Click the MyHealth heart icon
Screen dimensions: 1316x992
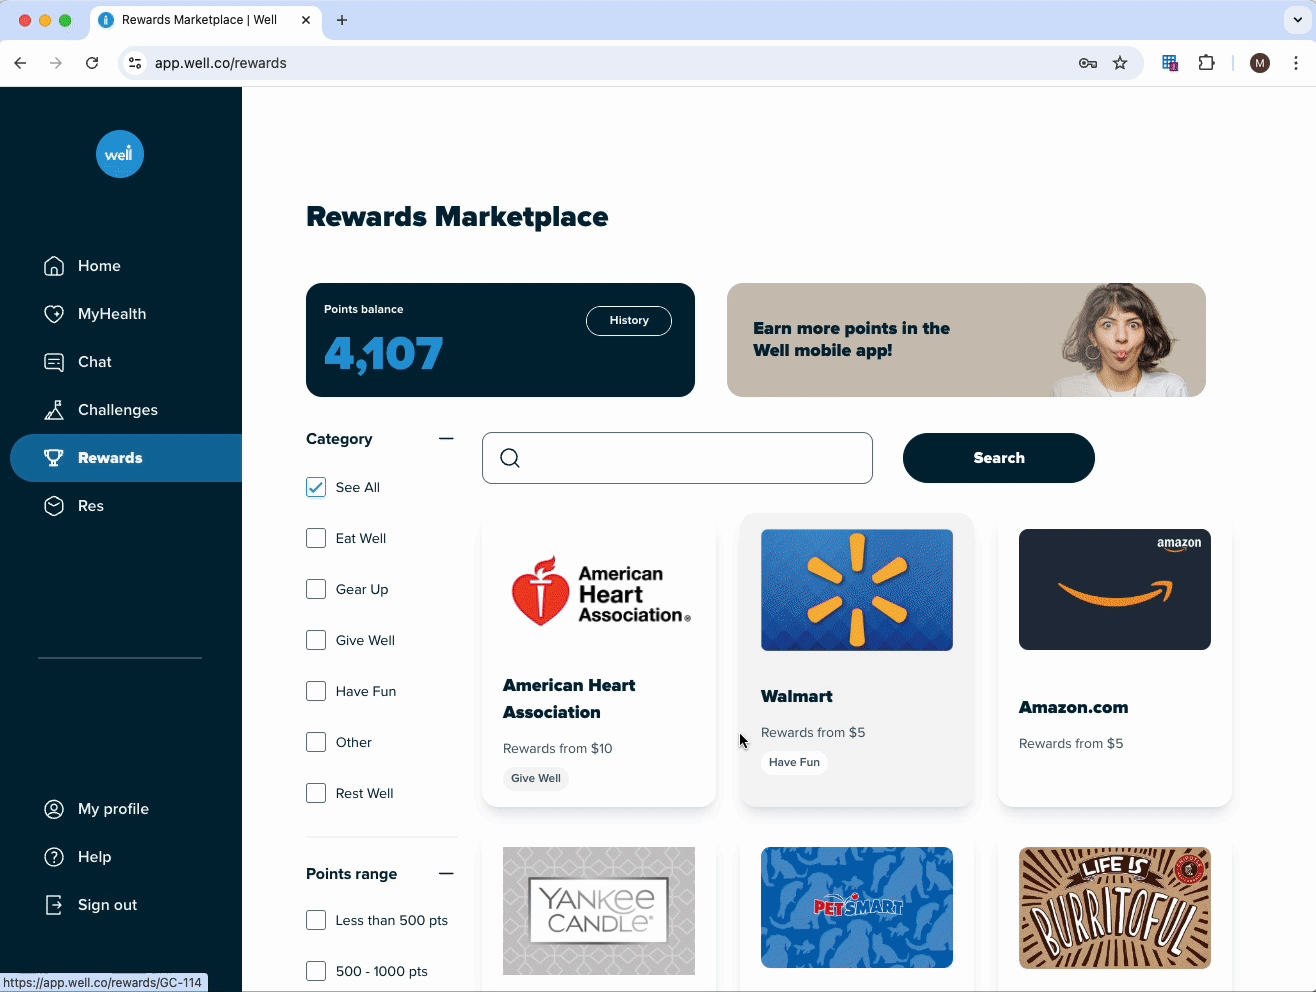point(54,314)
